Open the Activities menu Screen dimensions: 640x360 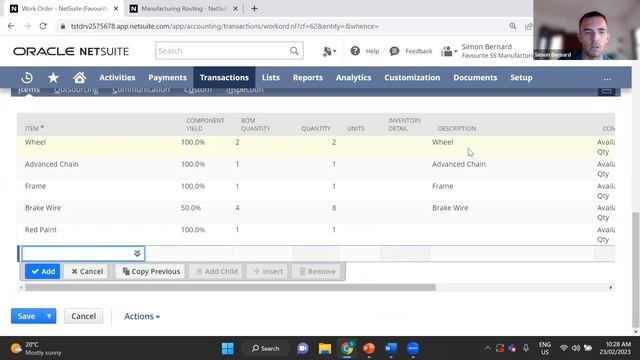pos(117,78)
